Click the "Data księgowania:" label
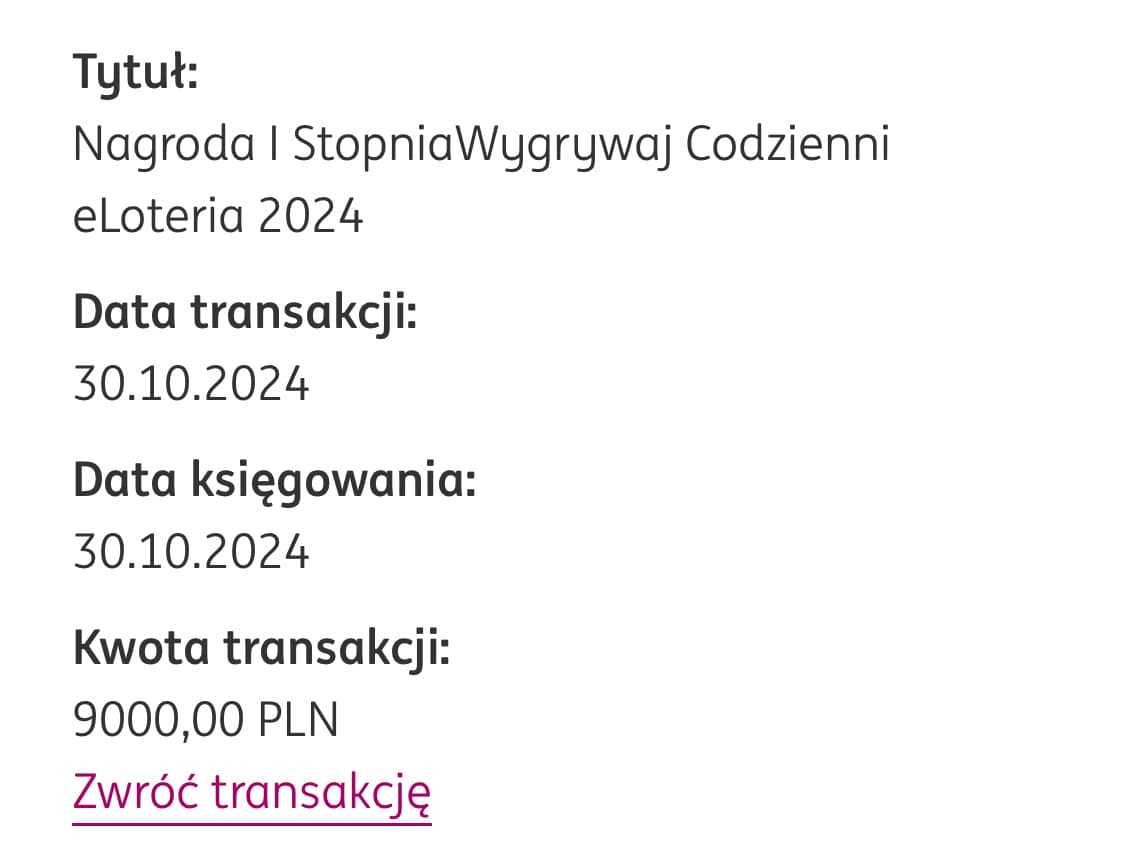Image resolution: width=1125 pixels, height=856 pixels. pos(274,482)
